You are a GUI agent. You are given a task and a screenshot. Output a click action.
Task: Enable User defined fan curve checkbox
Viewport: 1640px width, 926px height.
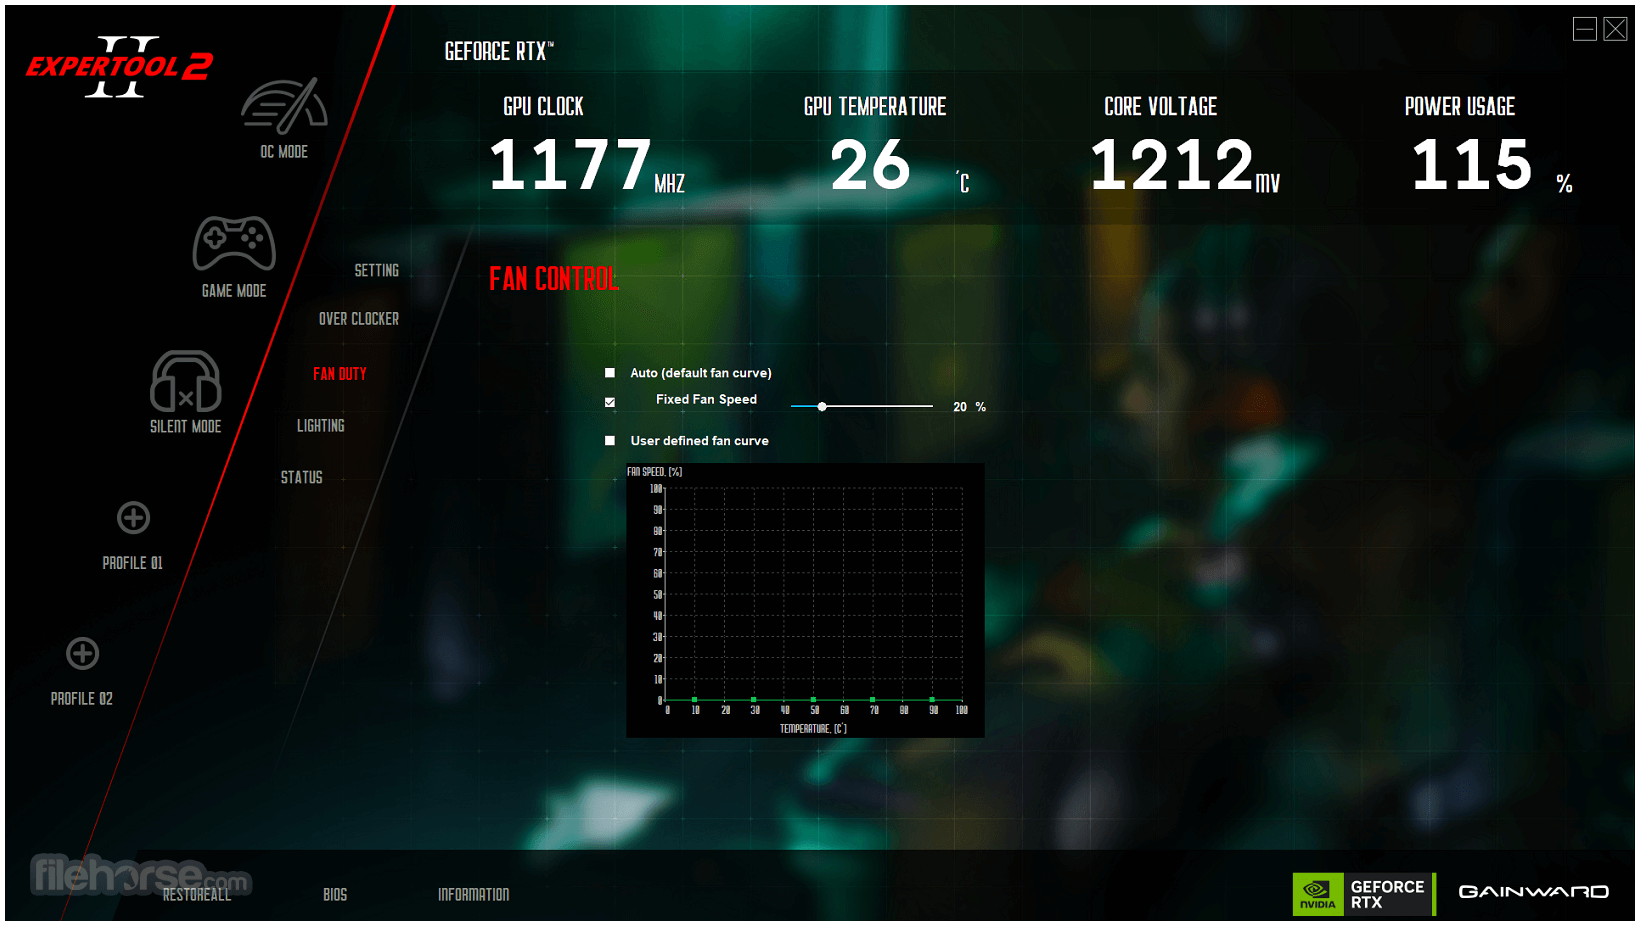pos(610,441)
